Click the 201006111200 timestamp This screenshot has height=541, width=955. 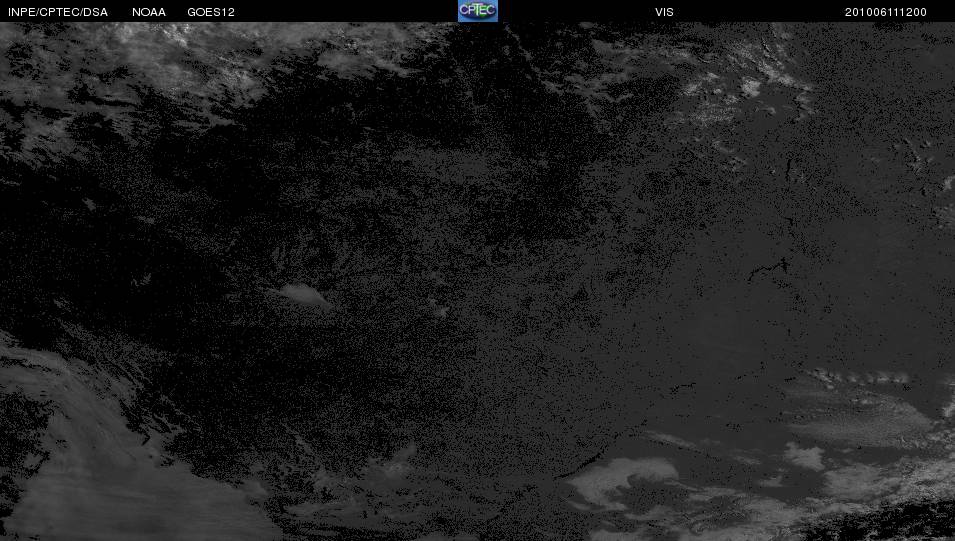(x=886, y=12)
